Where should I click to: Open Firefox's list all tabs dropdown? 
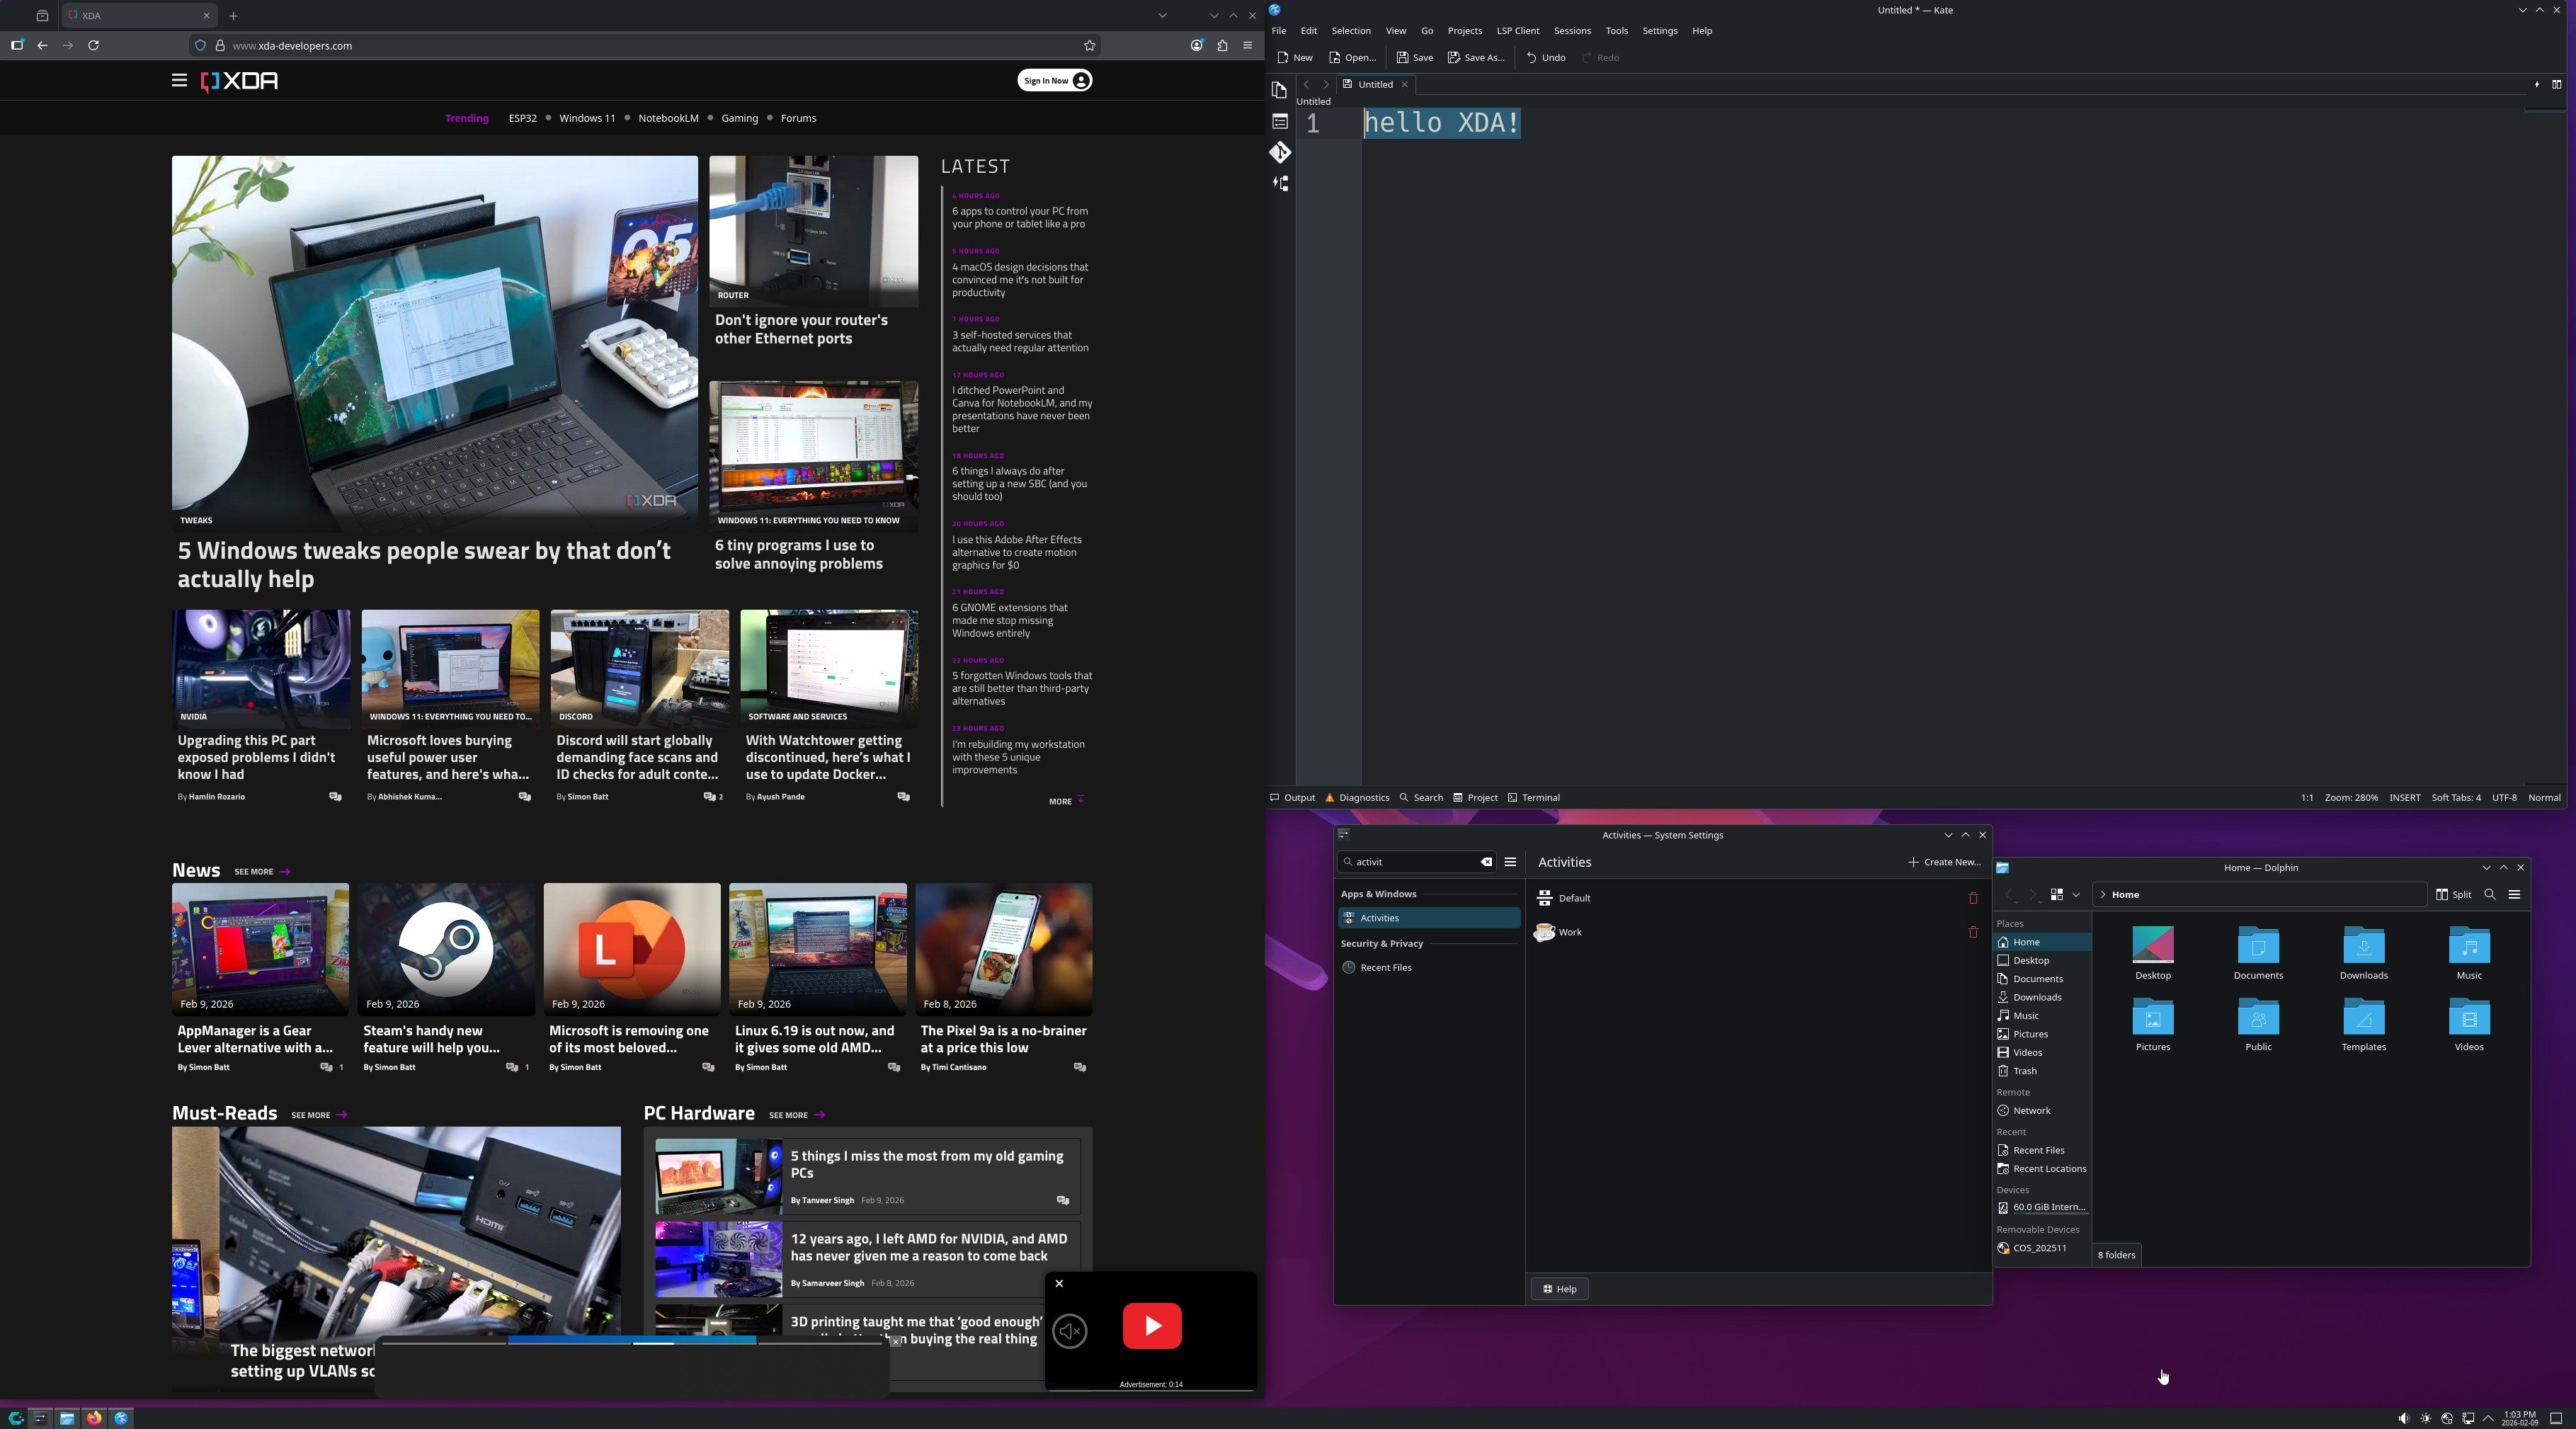tap(1161, 15)
